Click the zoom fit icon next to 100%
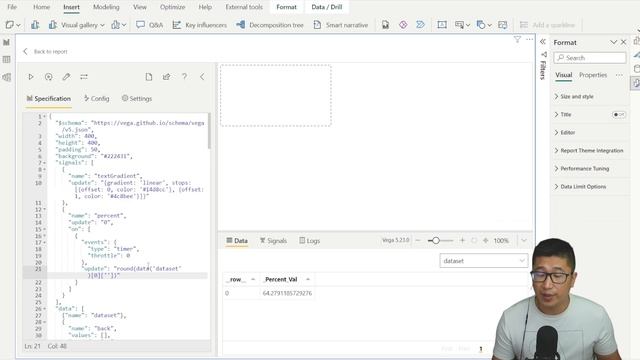Viewport: 640px width, 360px height. point(486,241)
